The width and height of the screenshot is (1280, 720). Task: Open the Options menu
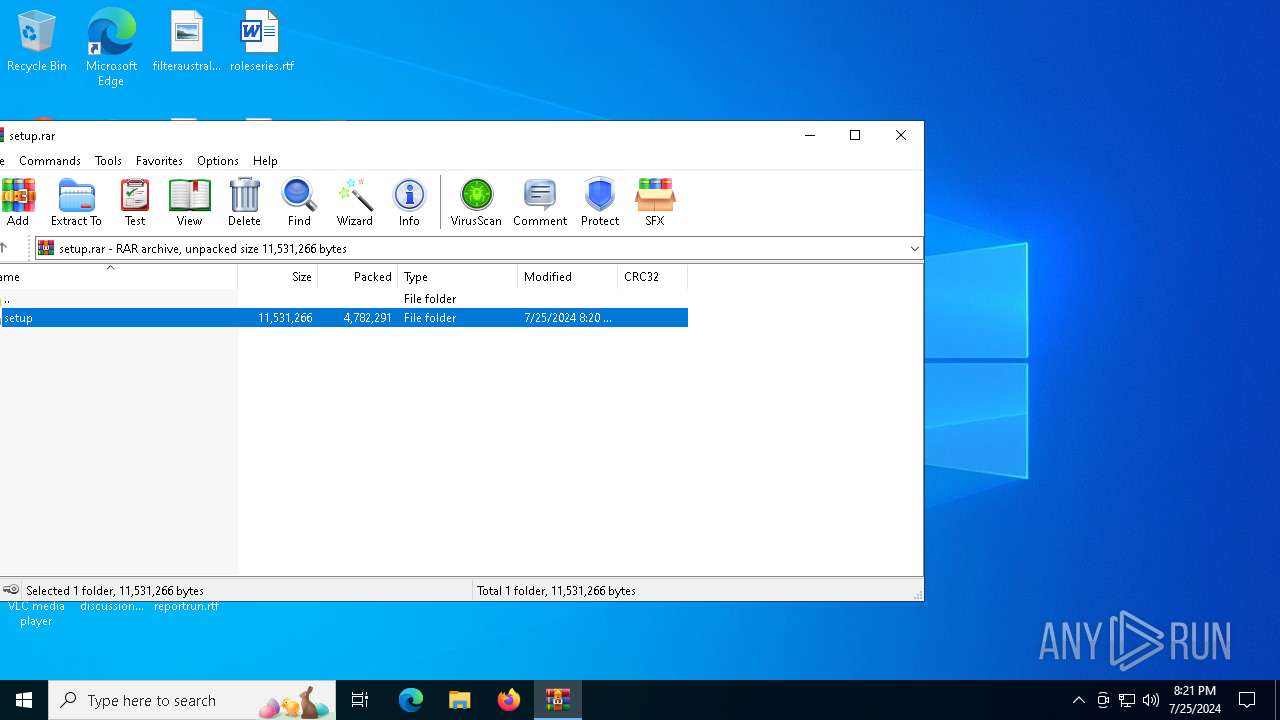pyautogui.click(x=218, y=161)
